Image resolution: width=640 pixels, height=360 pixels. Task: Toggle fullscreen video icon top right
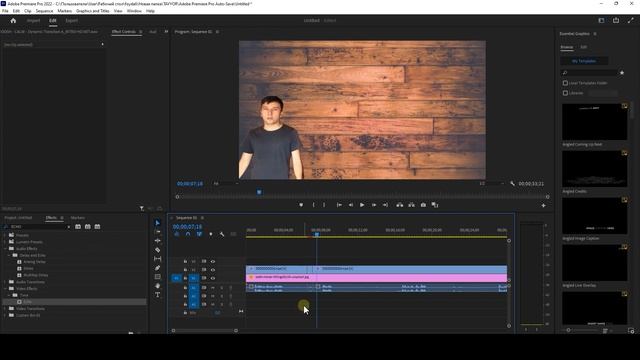631,20
